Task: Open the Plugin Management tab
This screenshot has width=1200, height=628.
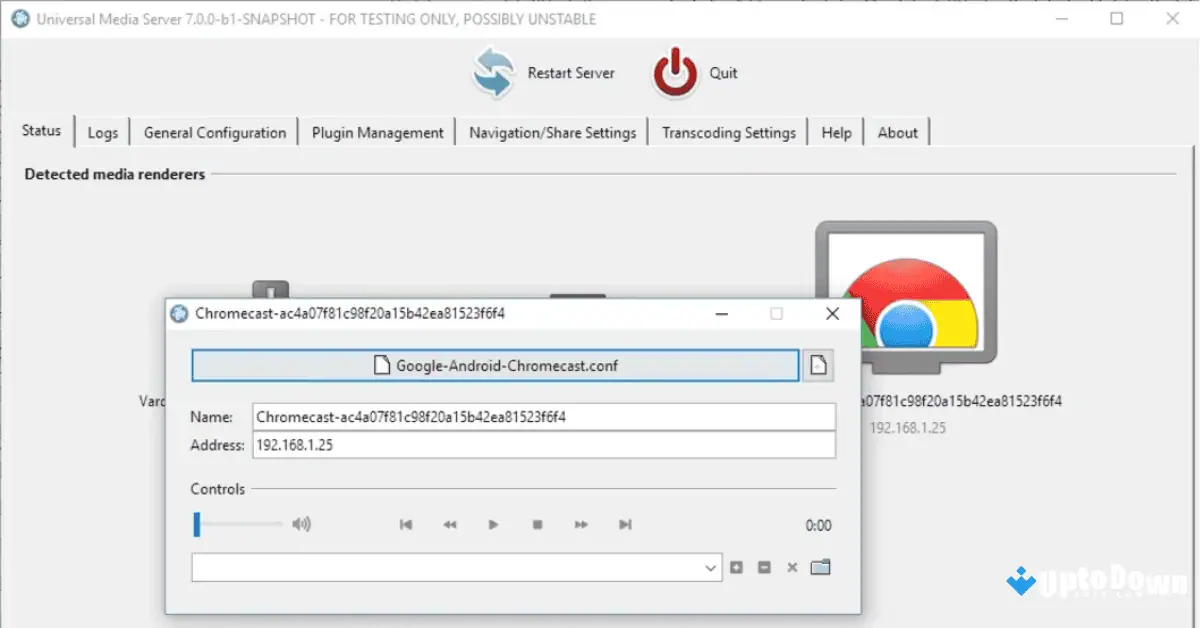Action: [377, 131]
